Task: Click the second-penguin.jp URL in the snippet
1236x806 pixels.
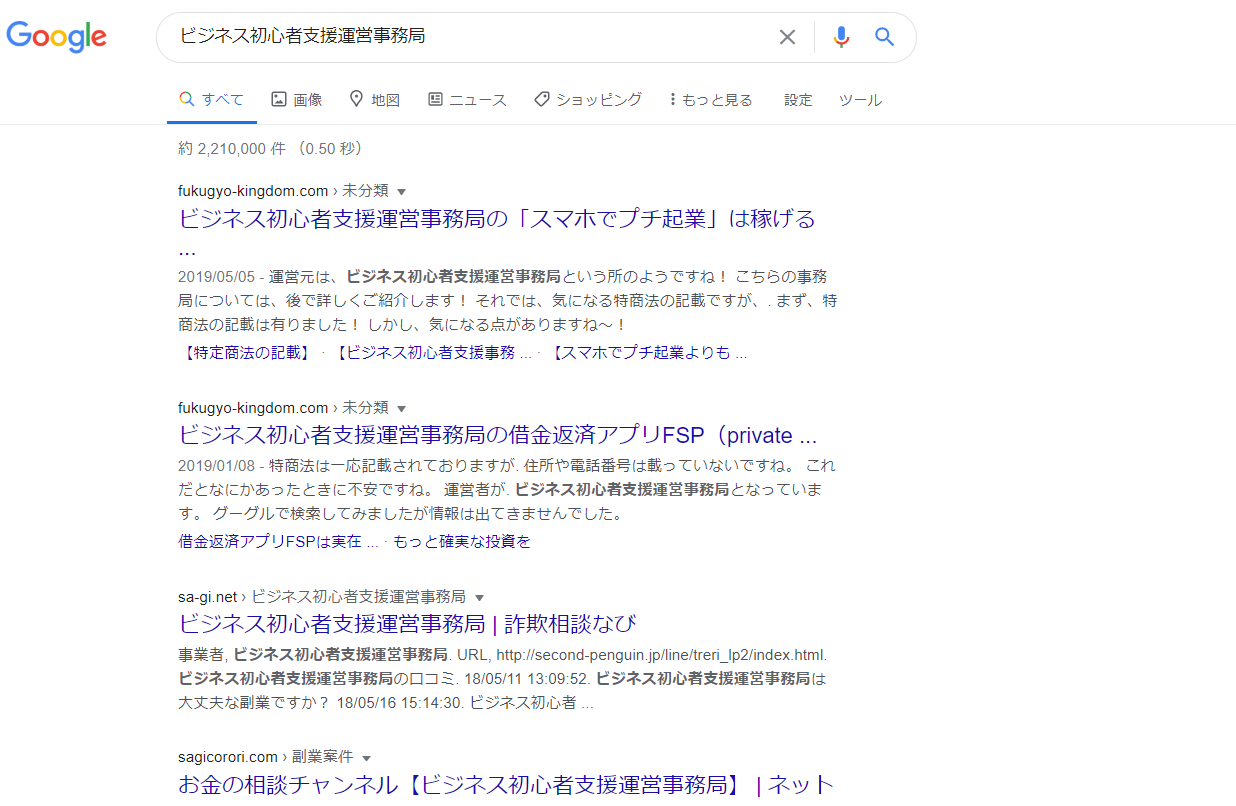Action: pos(661,655)
